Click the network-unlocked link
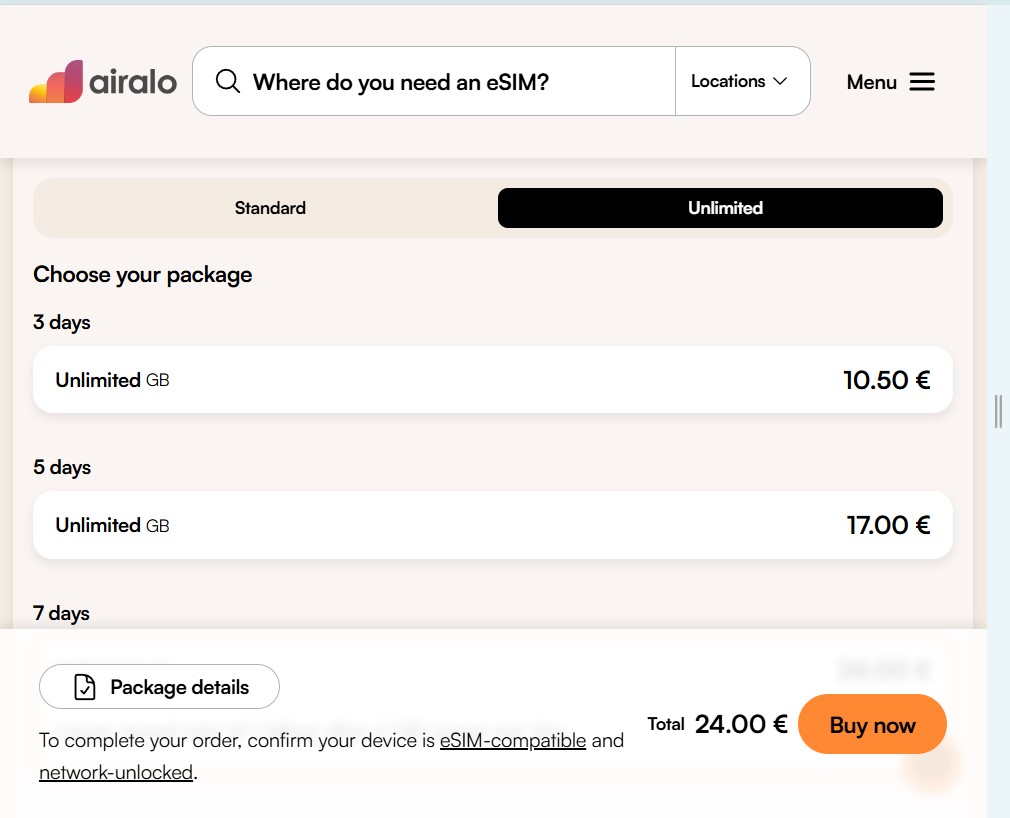The width and height of the screenshot is (1010, 818). point(114,772)
